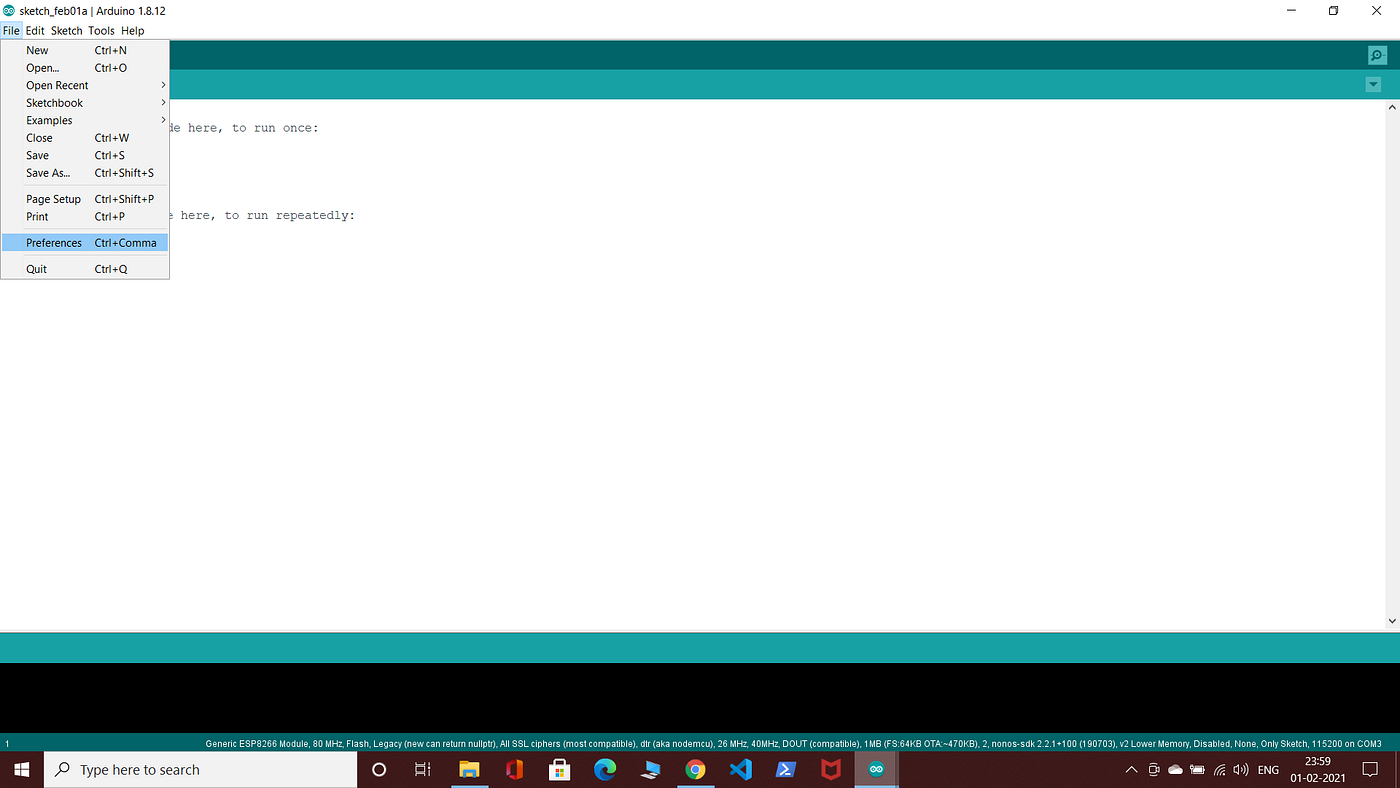
Task: Click the Arduino logo in the title bar
Action: (x=9, y=10)
